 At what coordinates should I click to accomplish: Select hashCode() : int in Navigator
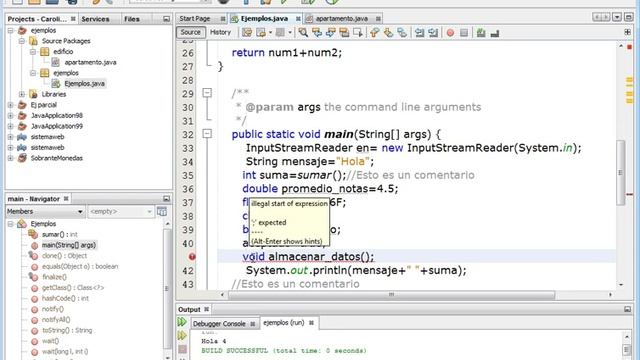[x=65, y=298]
